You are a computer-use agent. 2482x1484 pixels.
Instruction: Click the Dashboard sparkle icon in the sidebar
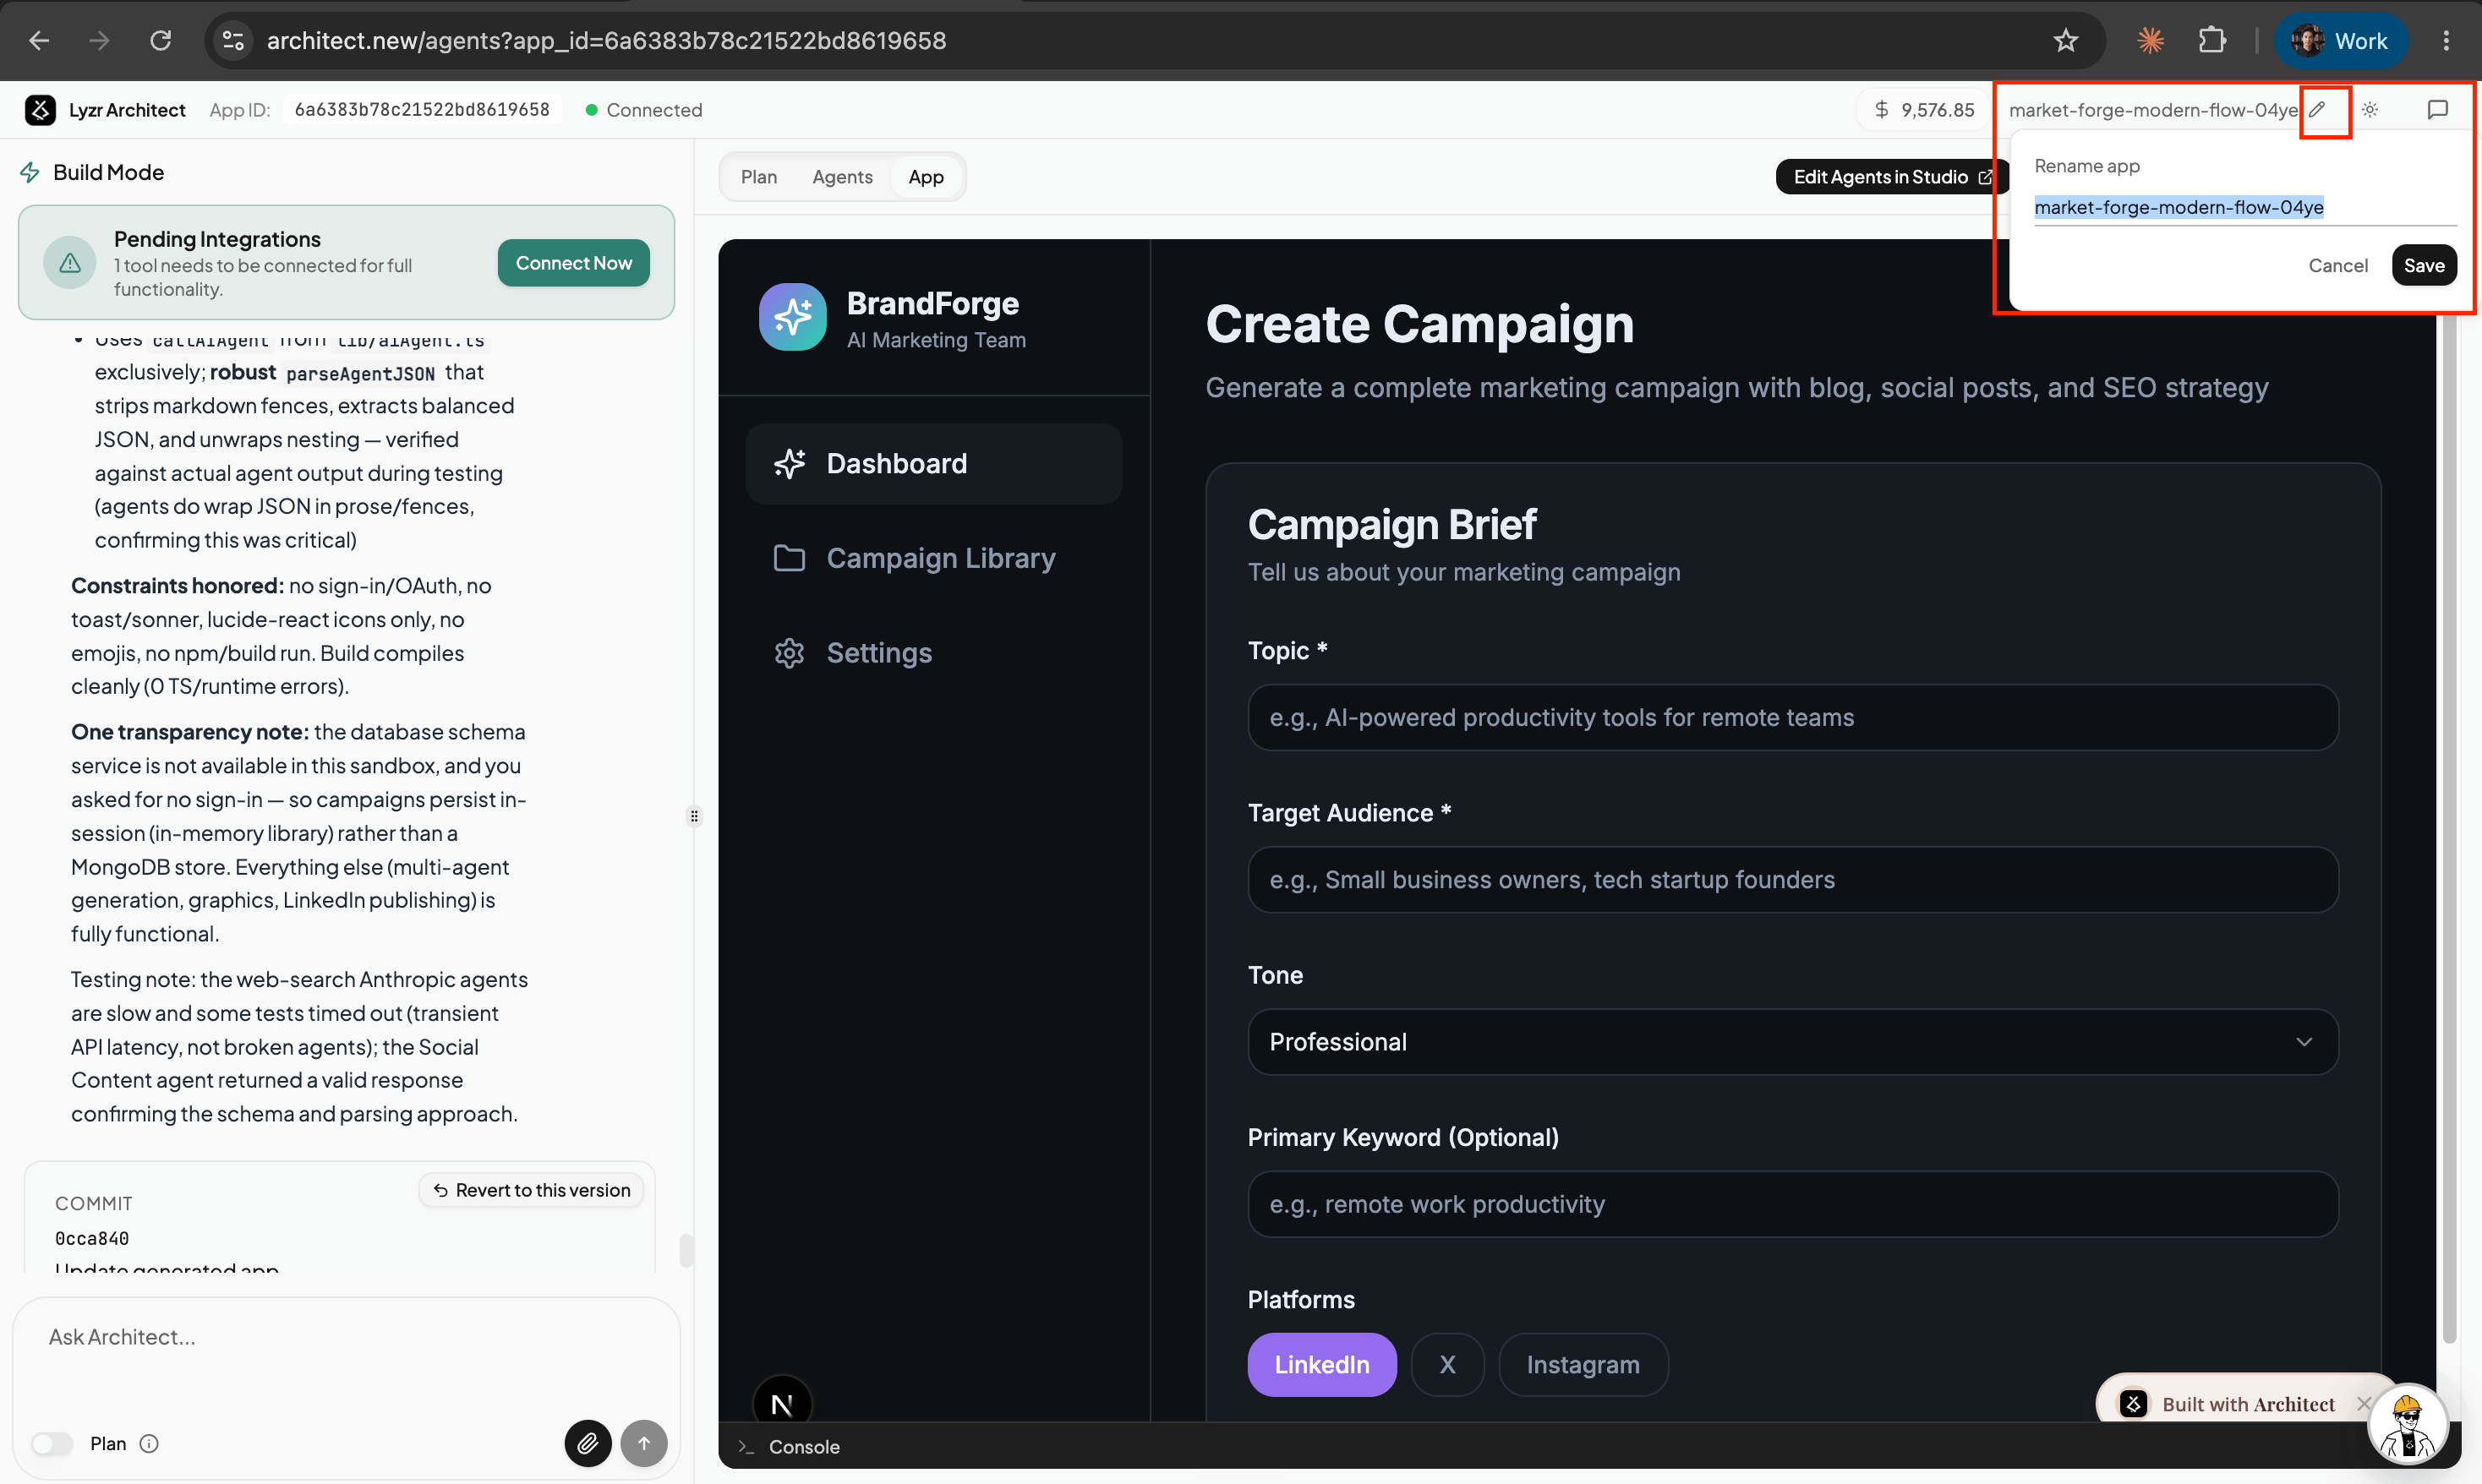click(x=789, y=464)
